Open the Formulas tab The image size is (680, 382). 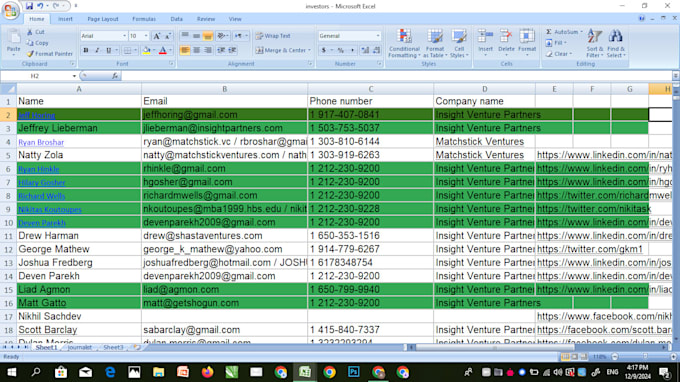pos(144,19)
